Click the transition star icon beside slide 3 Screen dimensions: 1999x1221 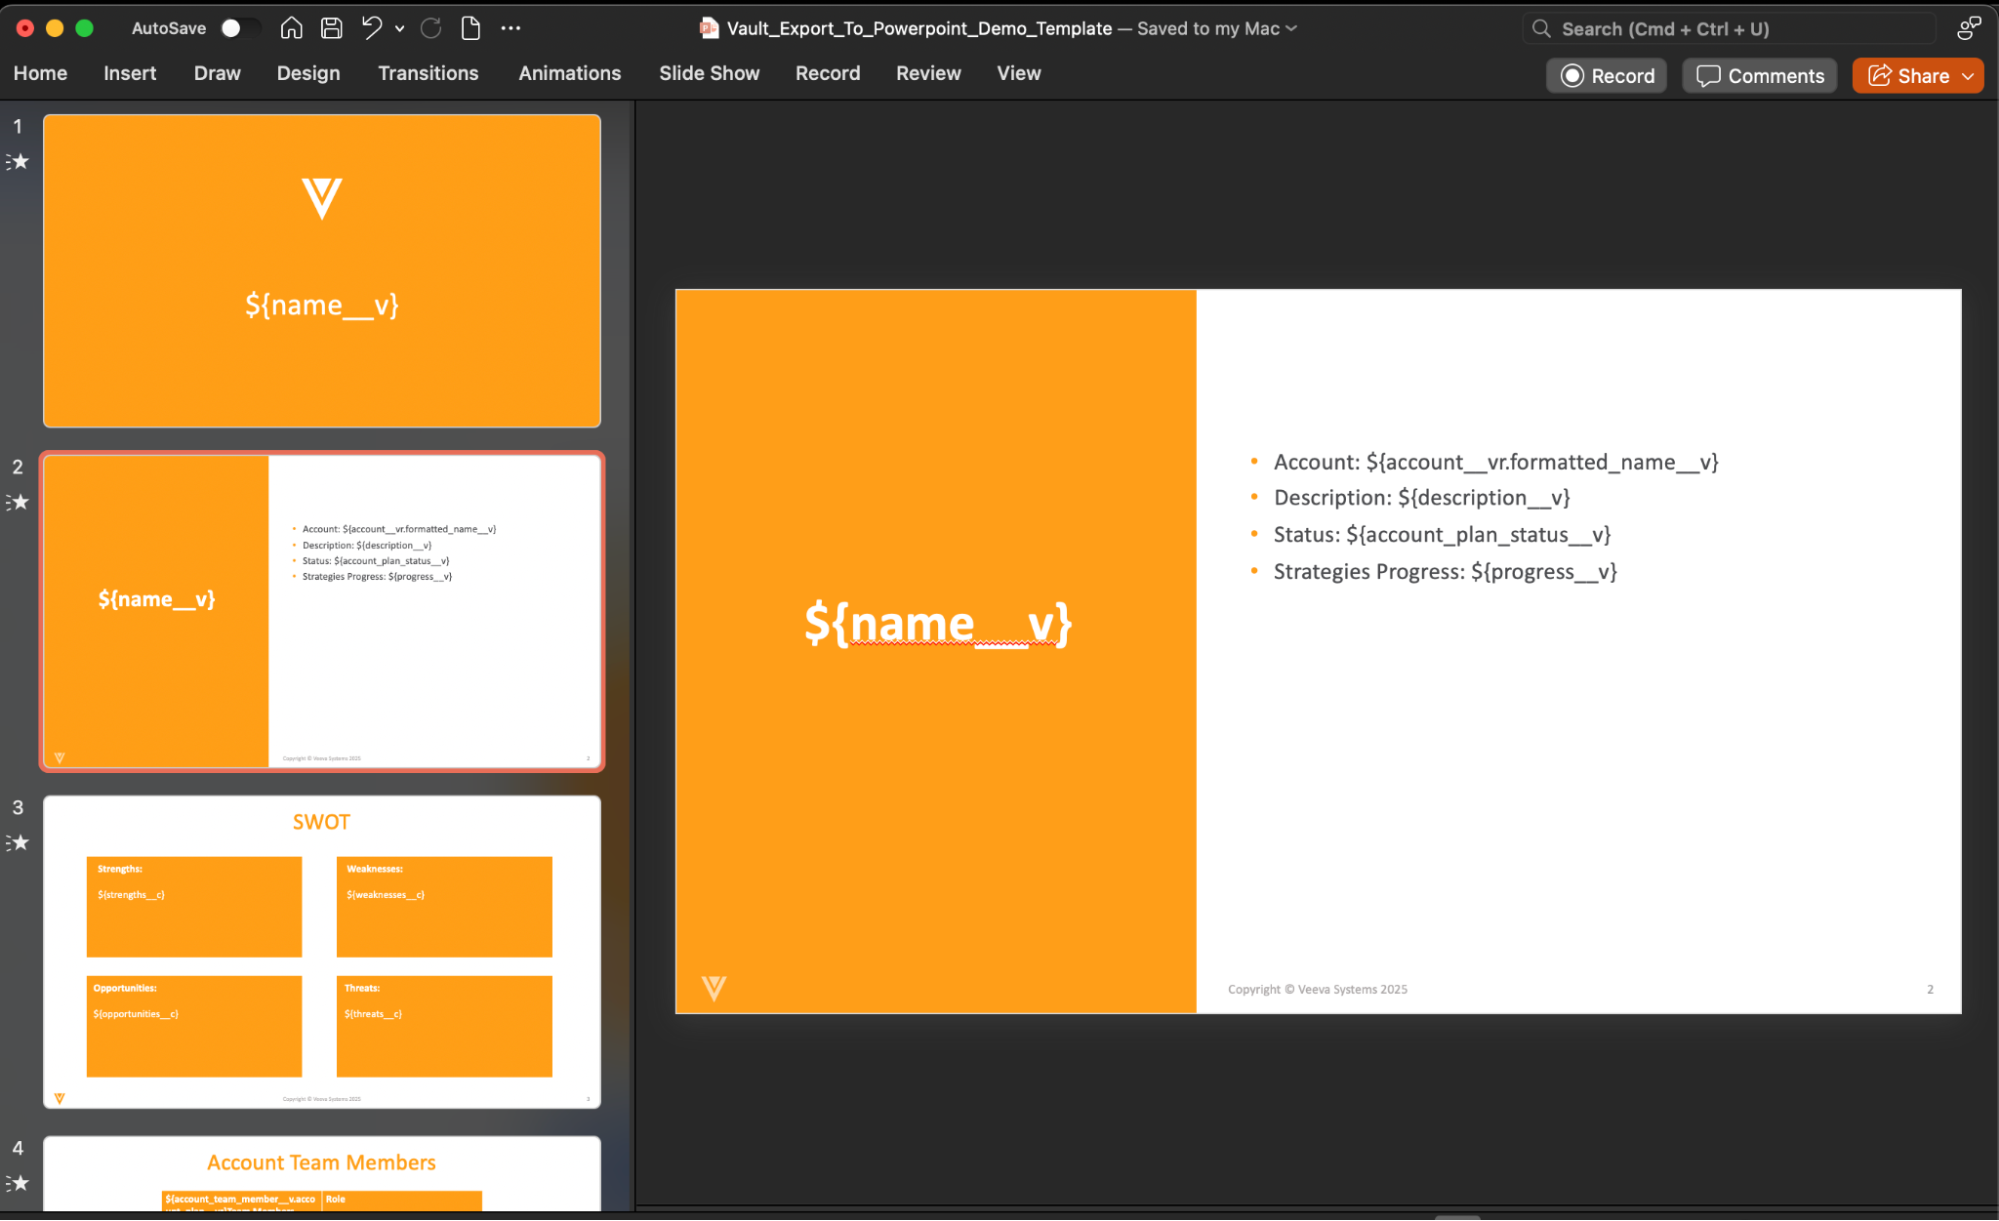tap(18, 843)
